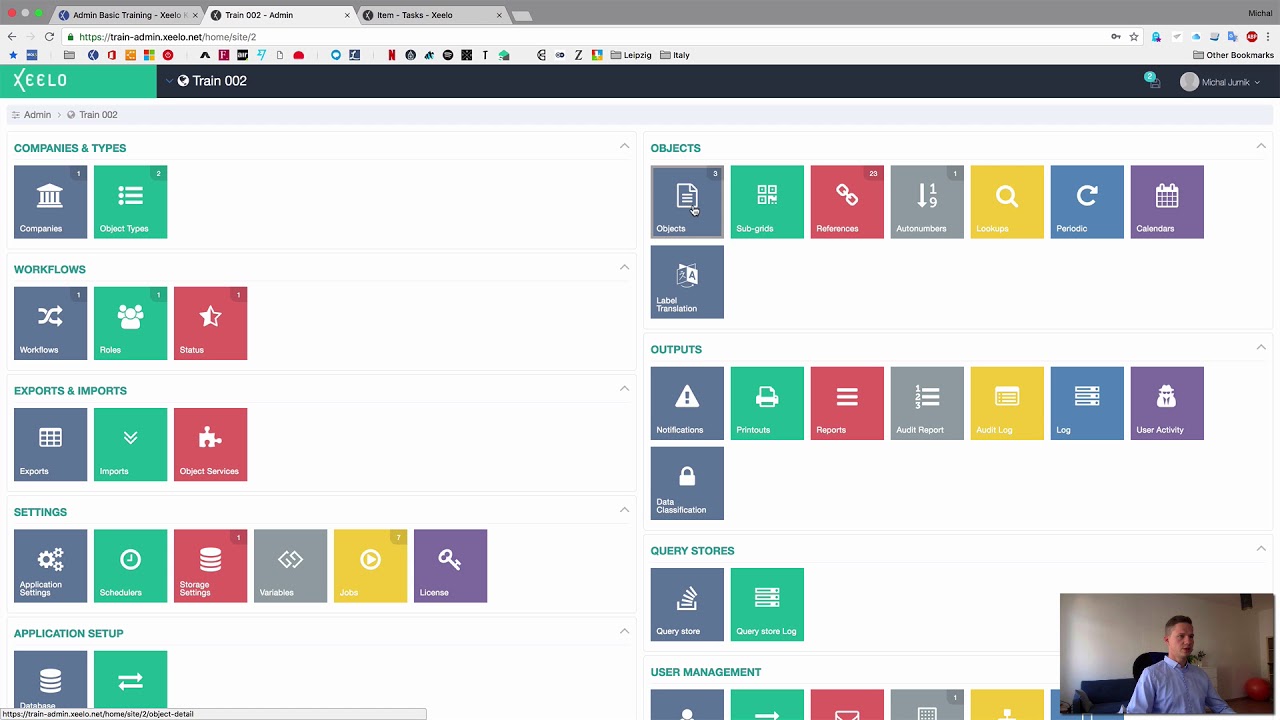Open the Roles tile

130,323
